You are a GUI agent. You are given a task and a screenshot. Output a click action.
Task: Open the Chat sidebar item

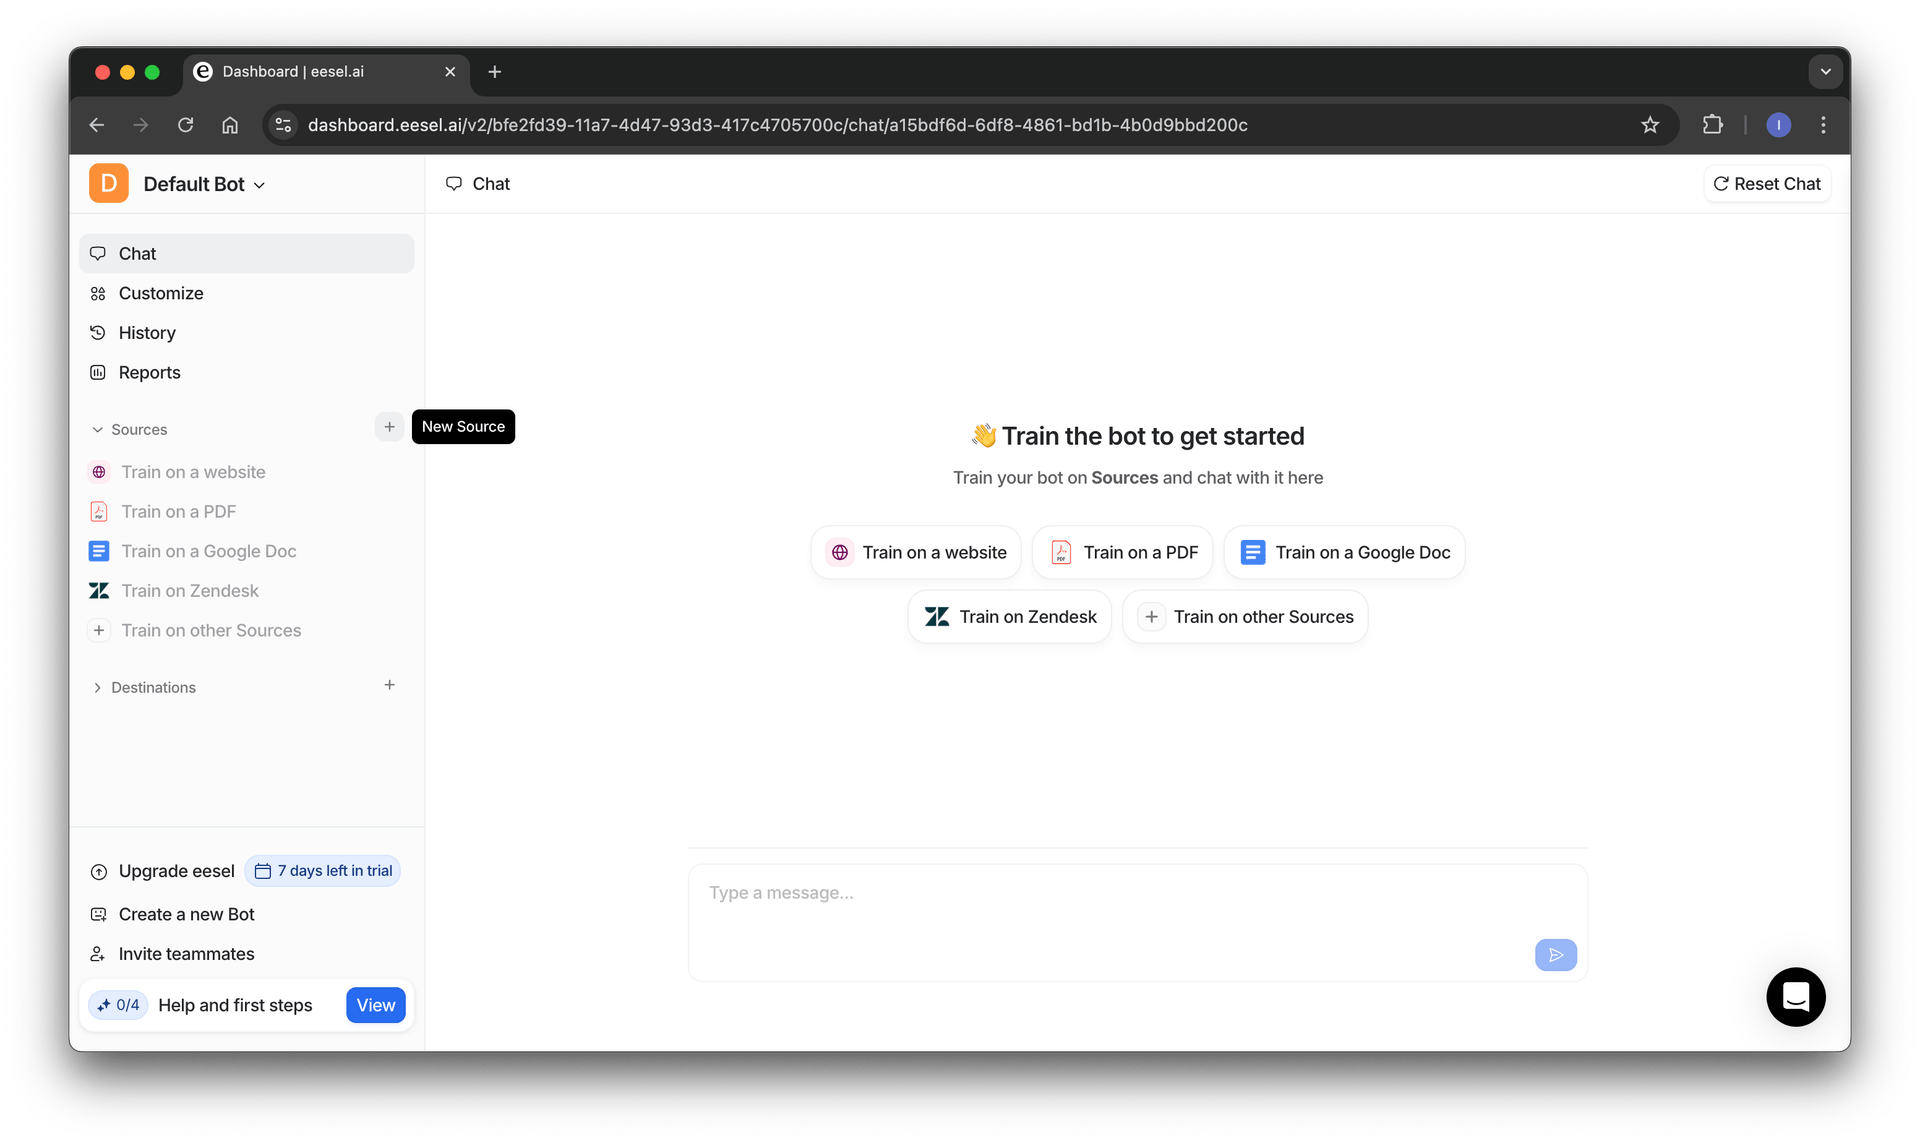(x=246, y=253)
